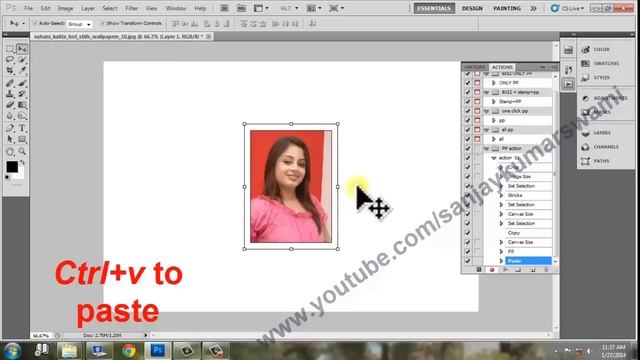The height and width of the screenshot is (360, 640).
Task: Select the Dodge tool
Action: pyautogui.click(x=22, y=116)
